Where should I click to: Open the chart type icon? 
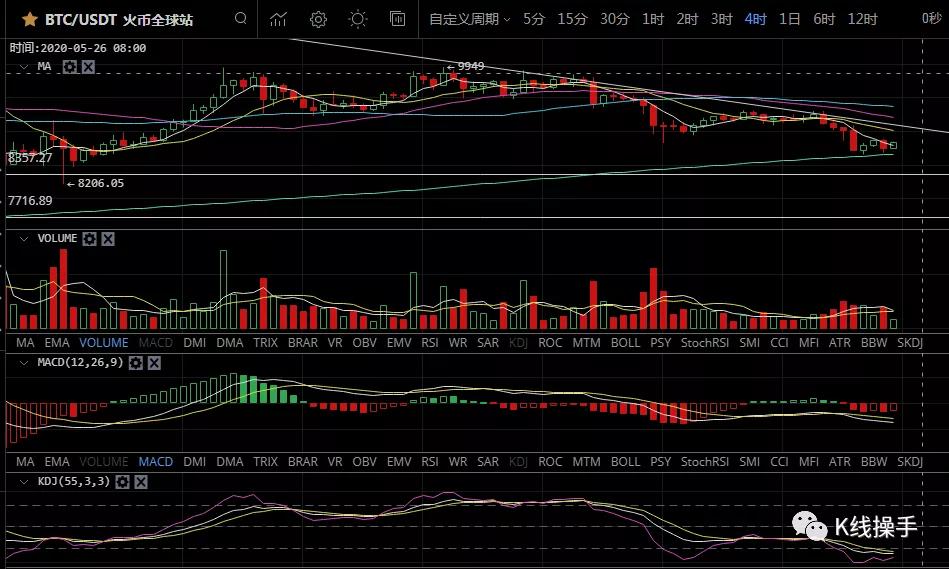(x=278, y=19)
